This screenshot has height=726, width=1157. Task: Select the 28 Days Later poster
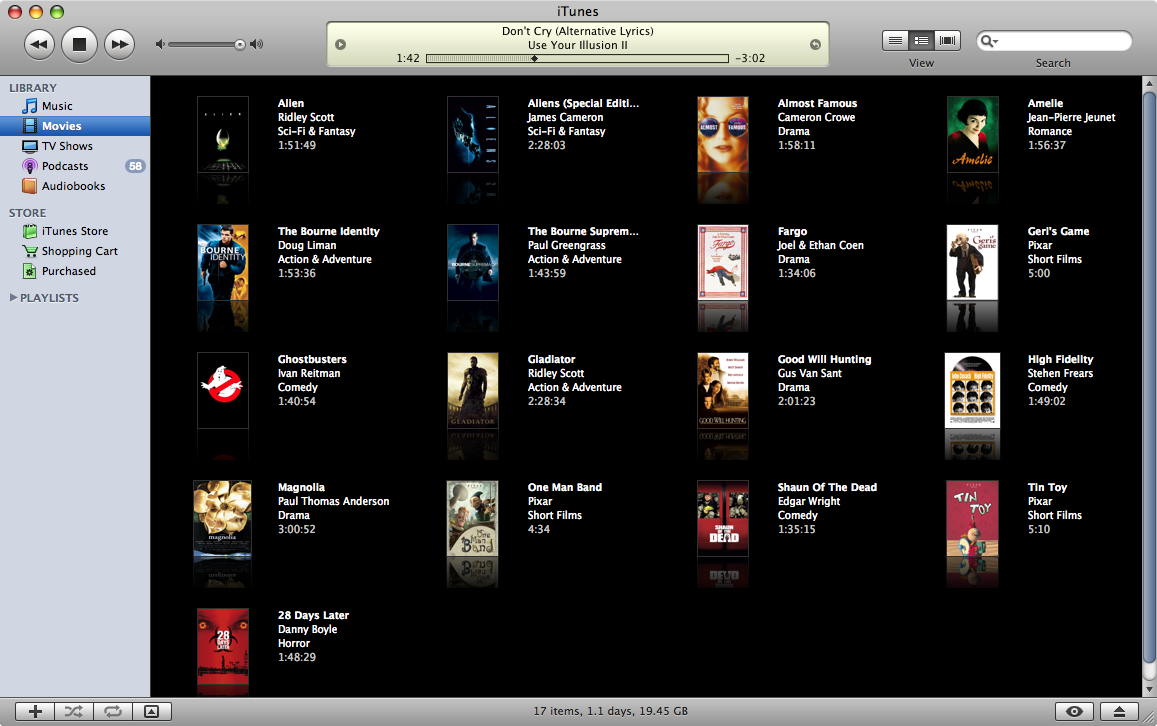(x=223, y=646)
